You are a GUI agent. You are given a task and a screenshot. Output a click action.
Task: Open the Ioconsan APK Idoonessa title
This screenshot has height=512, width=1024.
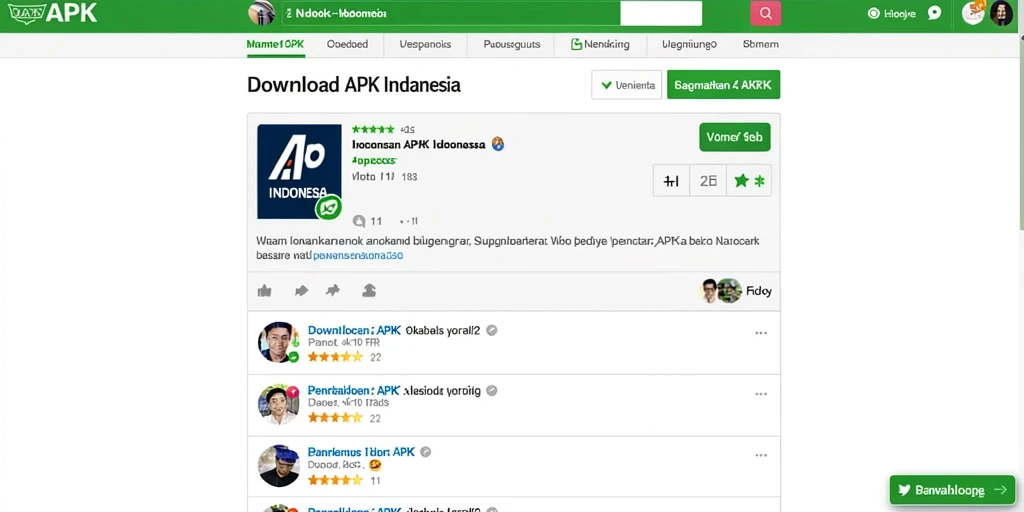(x=418, y=144)
